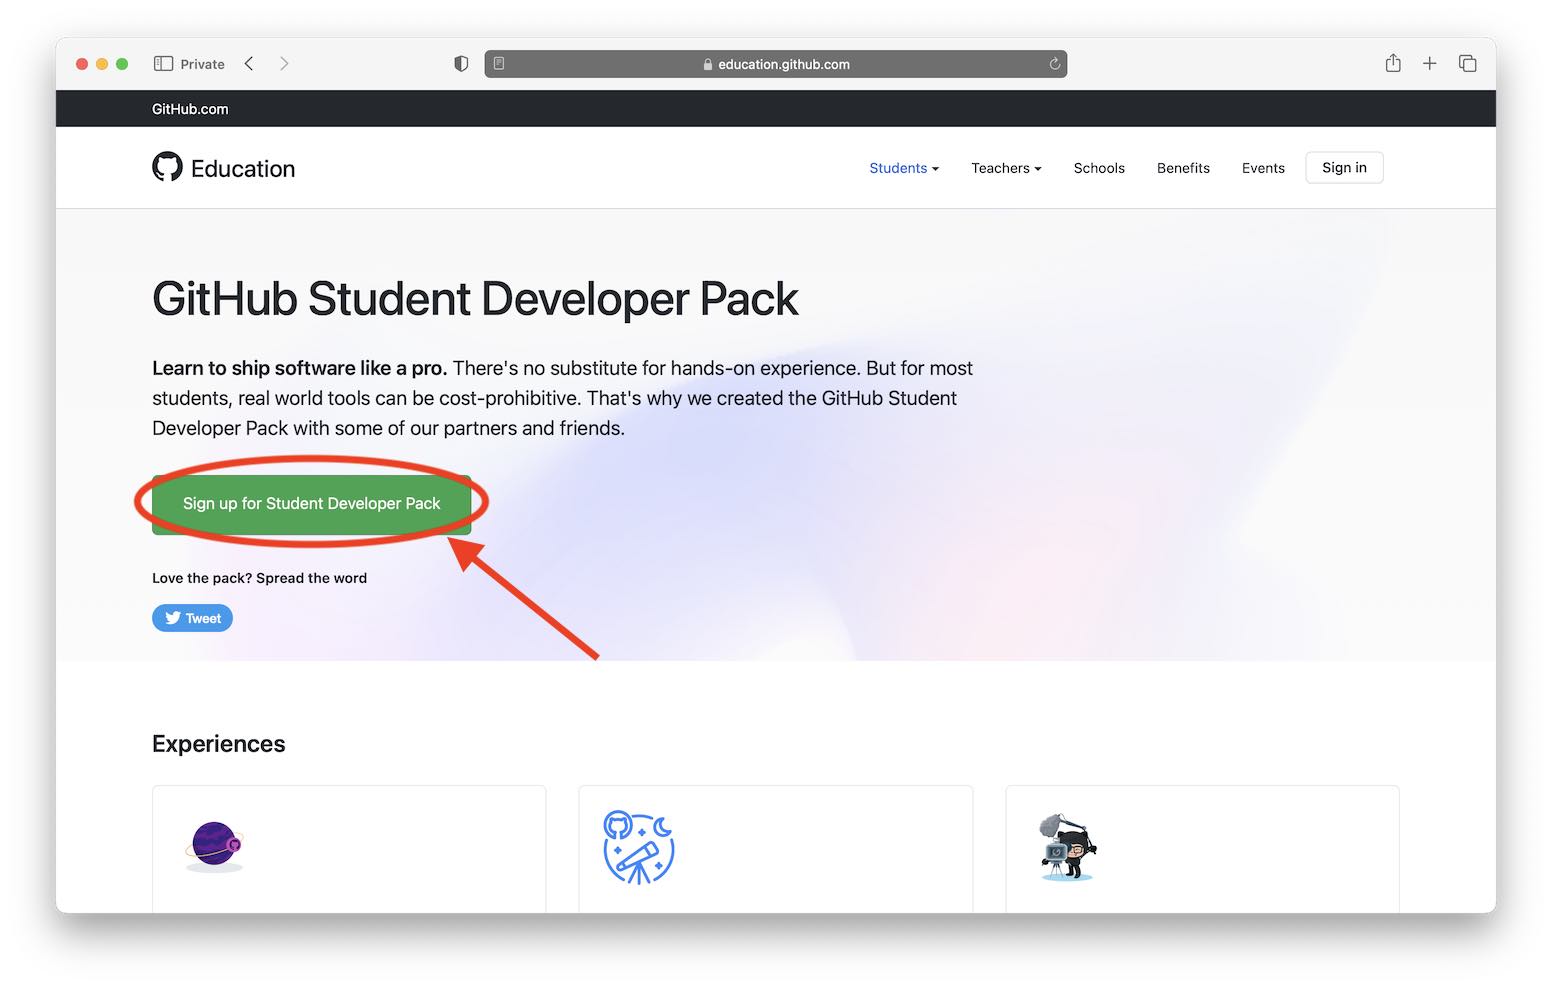Show the tab overview icon

point(1467,64)
